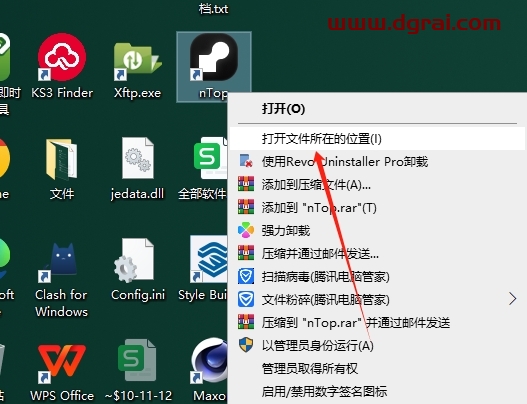Select the Maxon Cinema 4D shortcut icon

click(210, 361)
